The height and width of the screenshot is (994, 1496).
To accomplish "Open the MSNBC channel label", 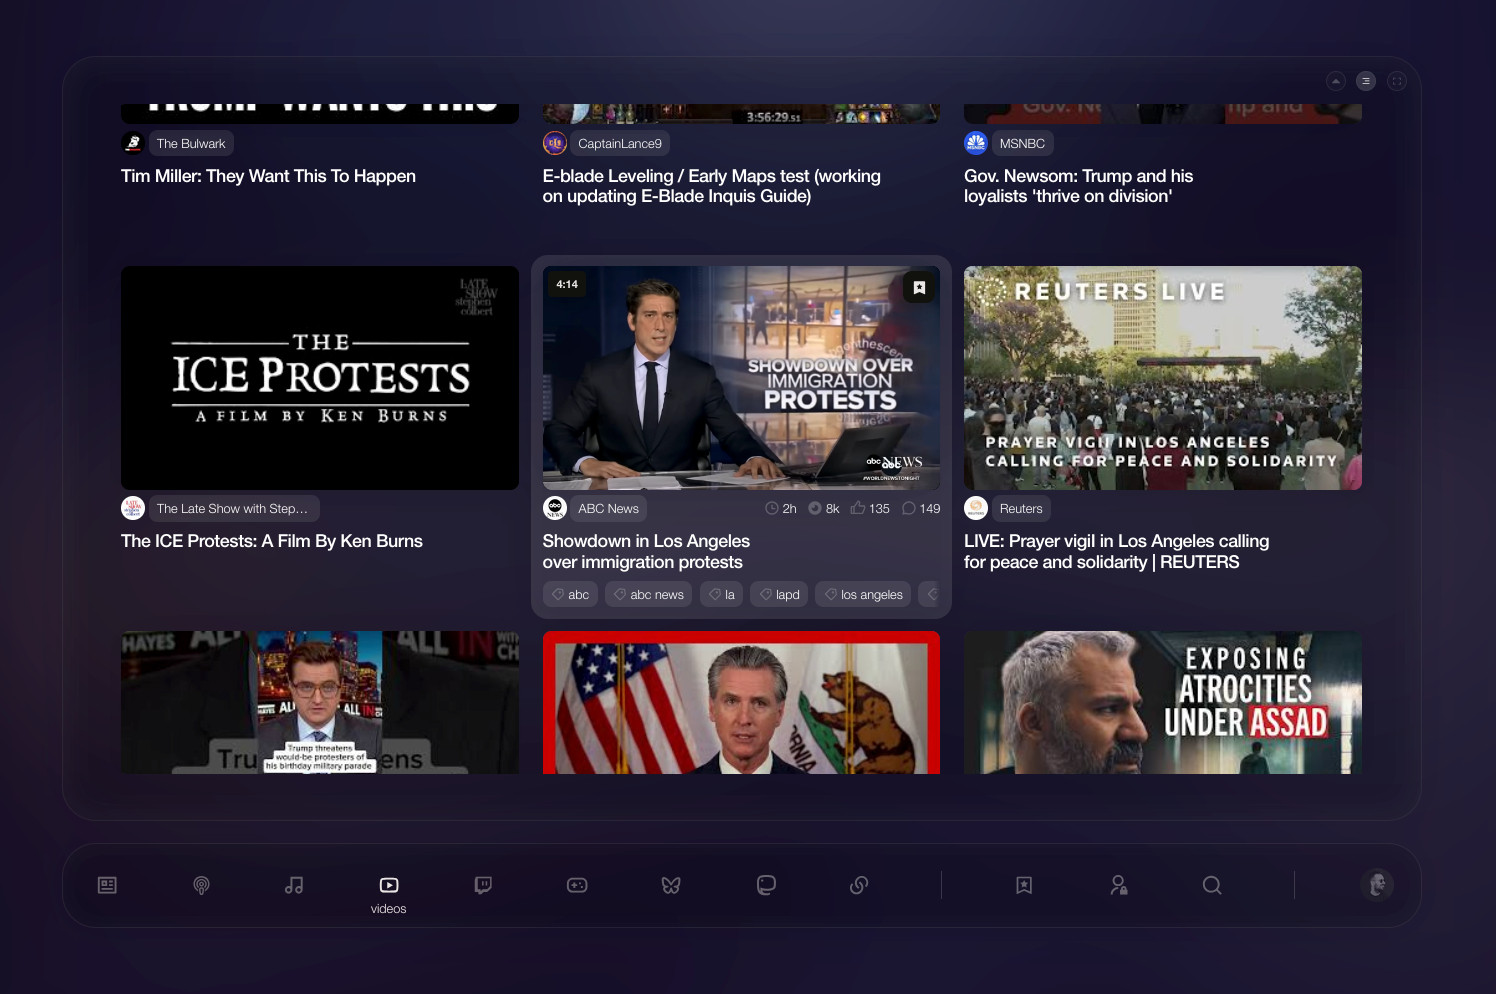I will (1022, 143).
